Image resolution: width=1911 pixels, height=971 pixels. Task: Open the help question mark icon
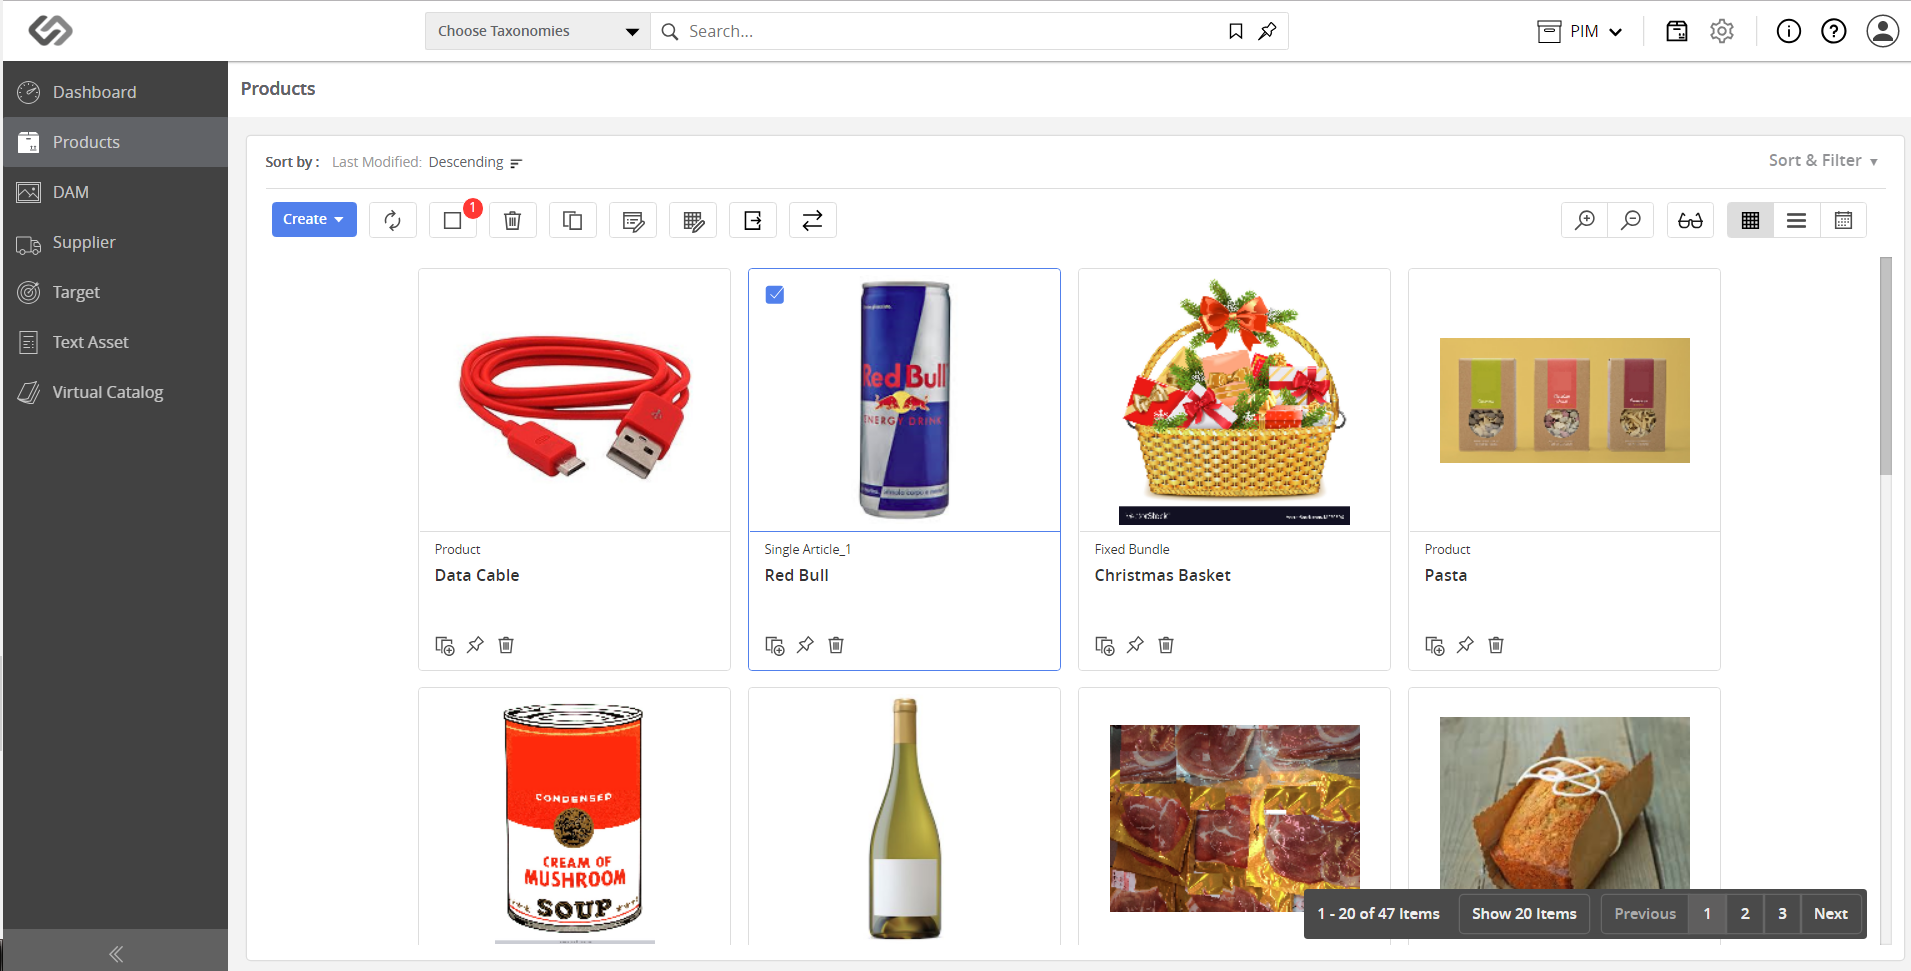point(1834,31)
